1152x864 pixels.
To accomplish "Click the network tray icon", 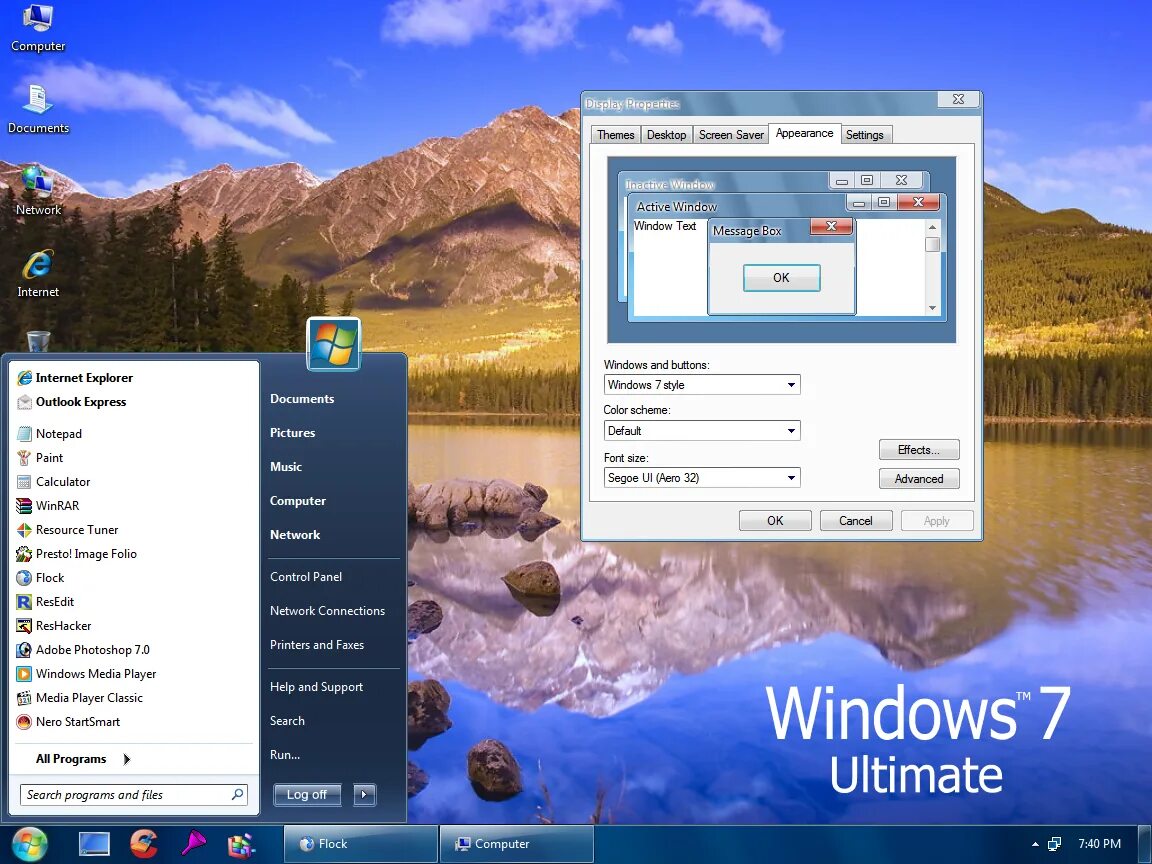I will (x=1054, y=844).
